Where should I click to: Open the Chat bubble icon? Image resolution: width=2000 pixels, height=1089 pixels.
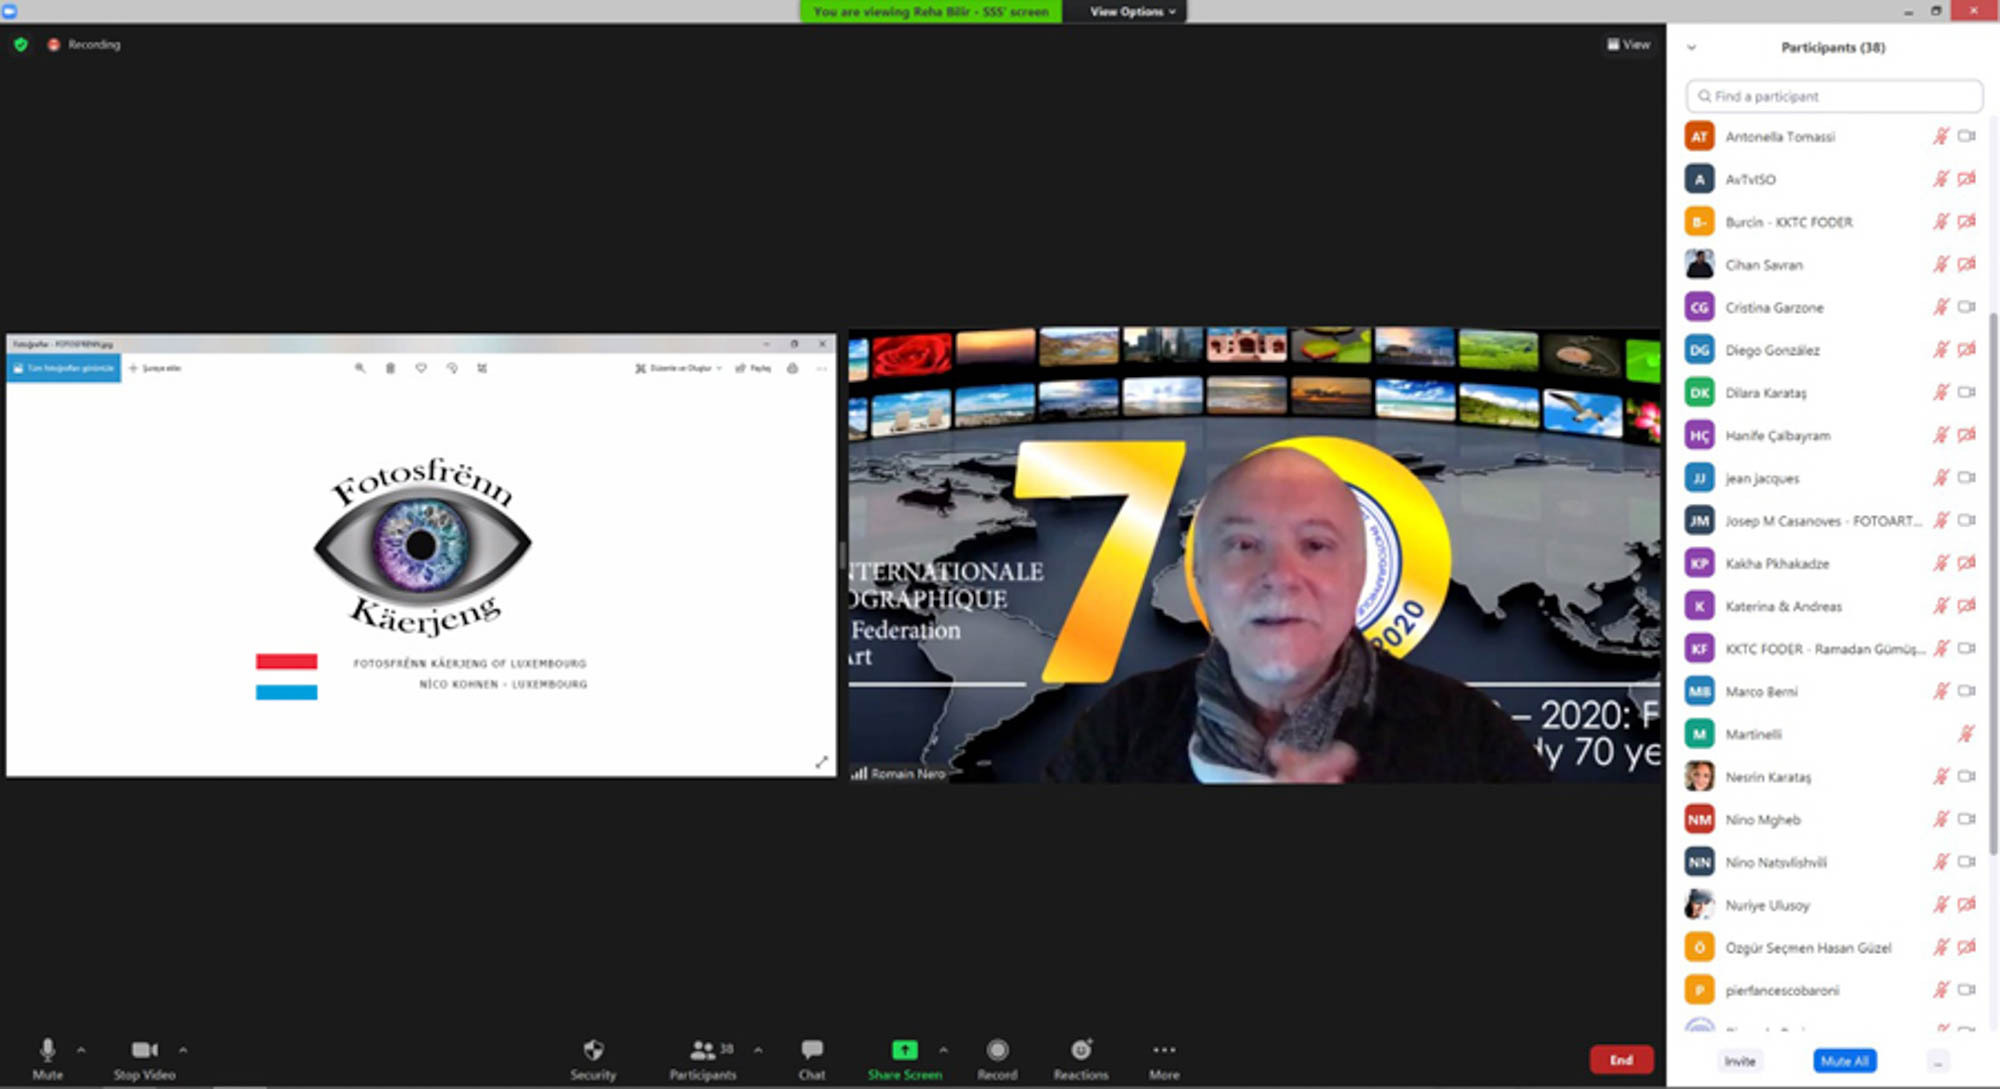click(x=811, y=1051)
